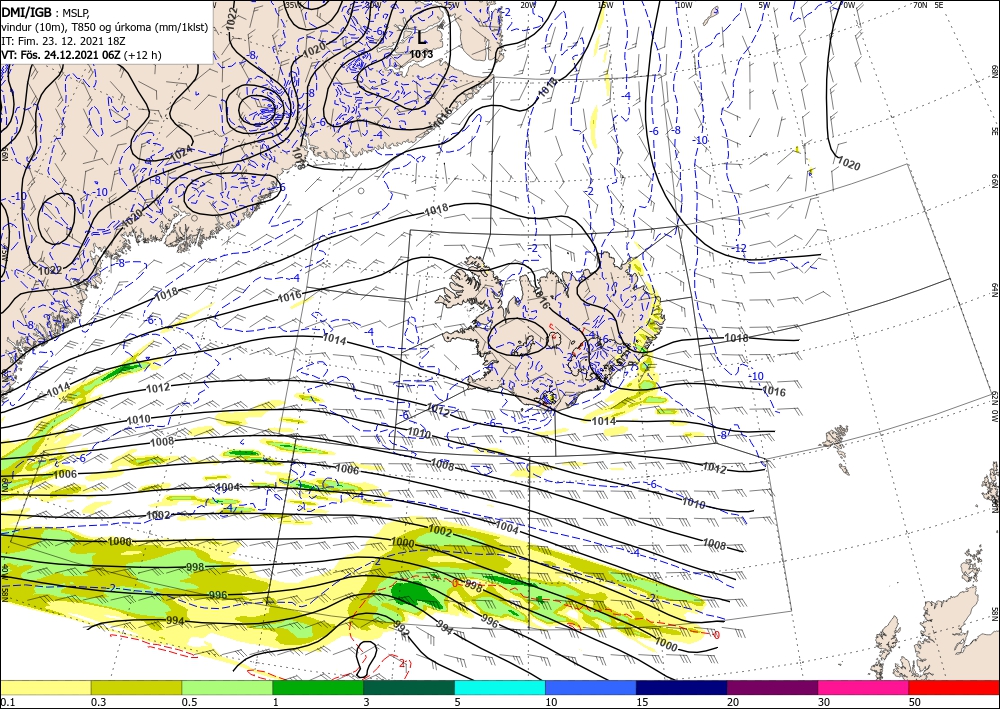Select the dark green 3–5 mm legend swatch
Screen dimensions: 1000x709
409,687
